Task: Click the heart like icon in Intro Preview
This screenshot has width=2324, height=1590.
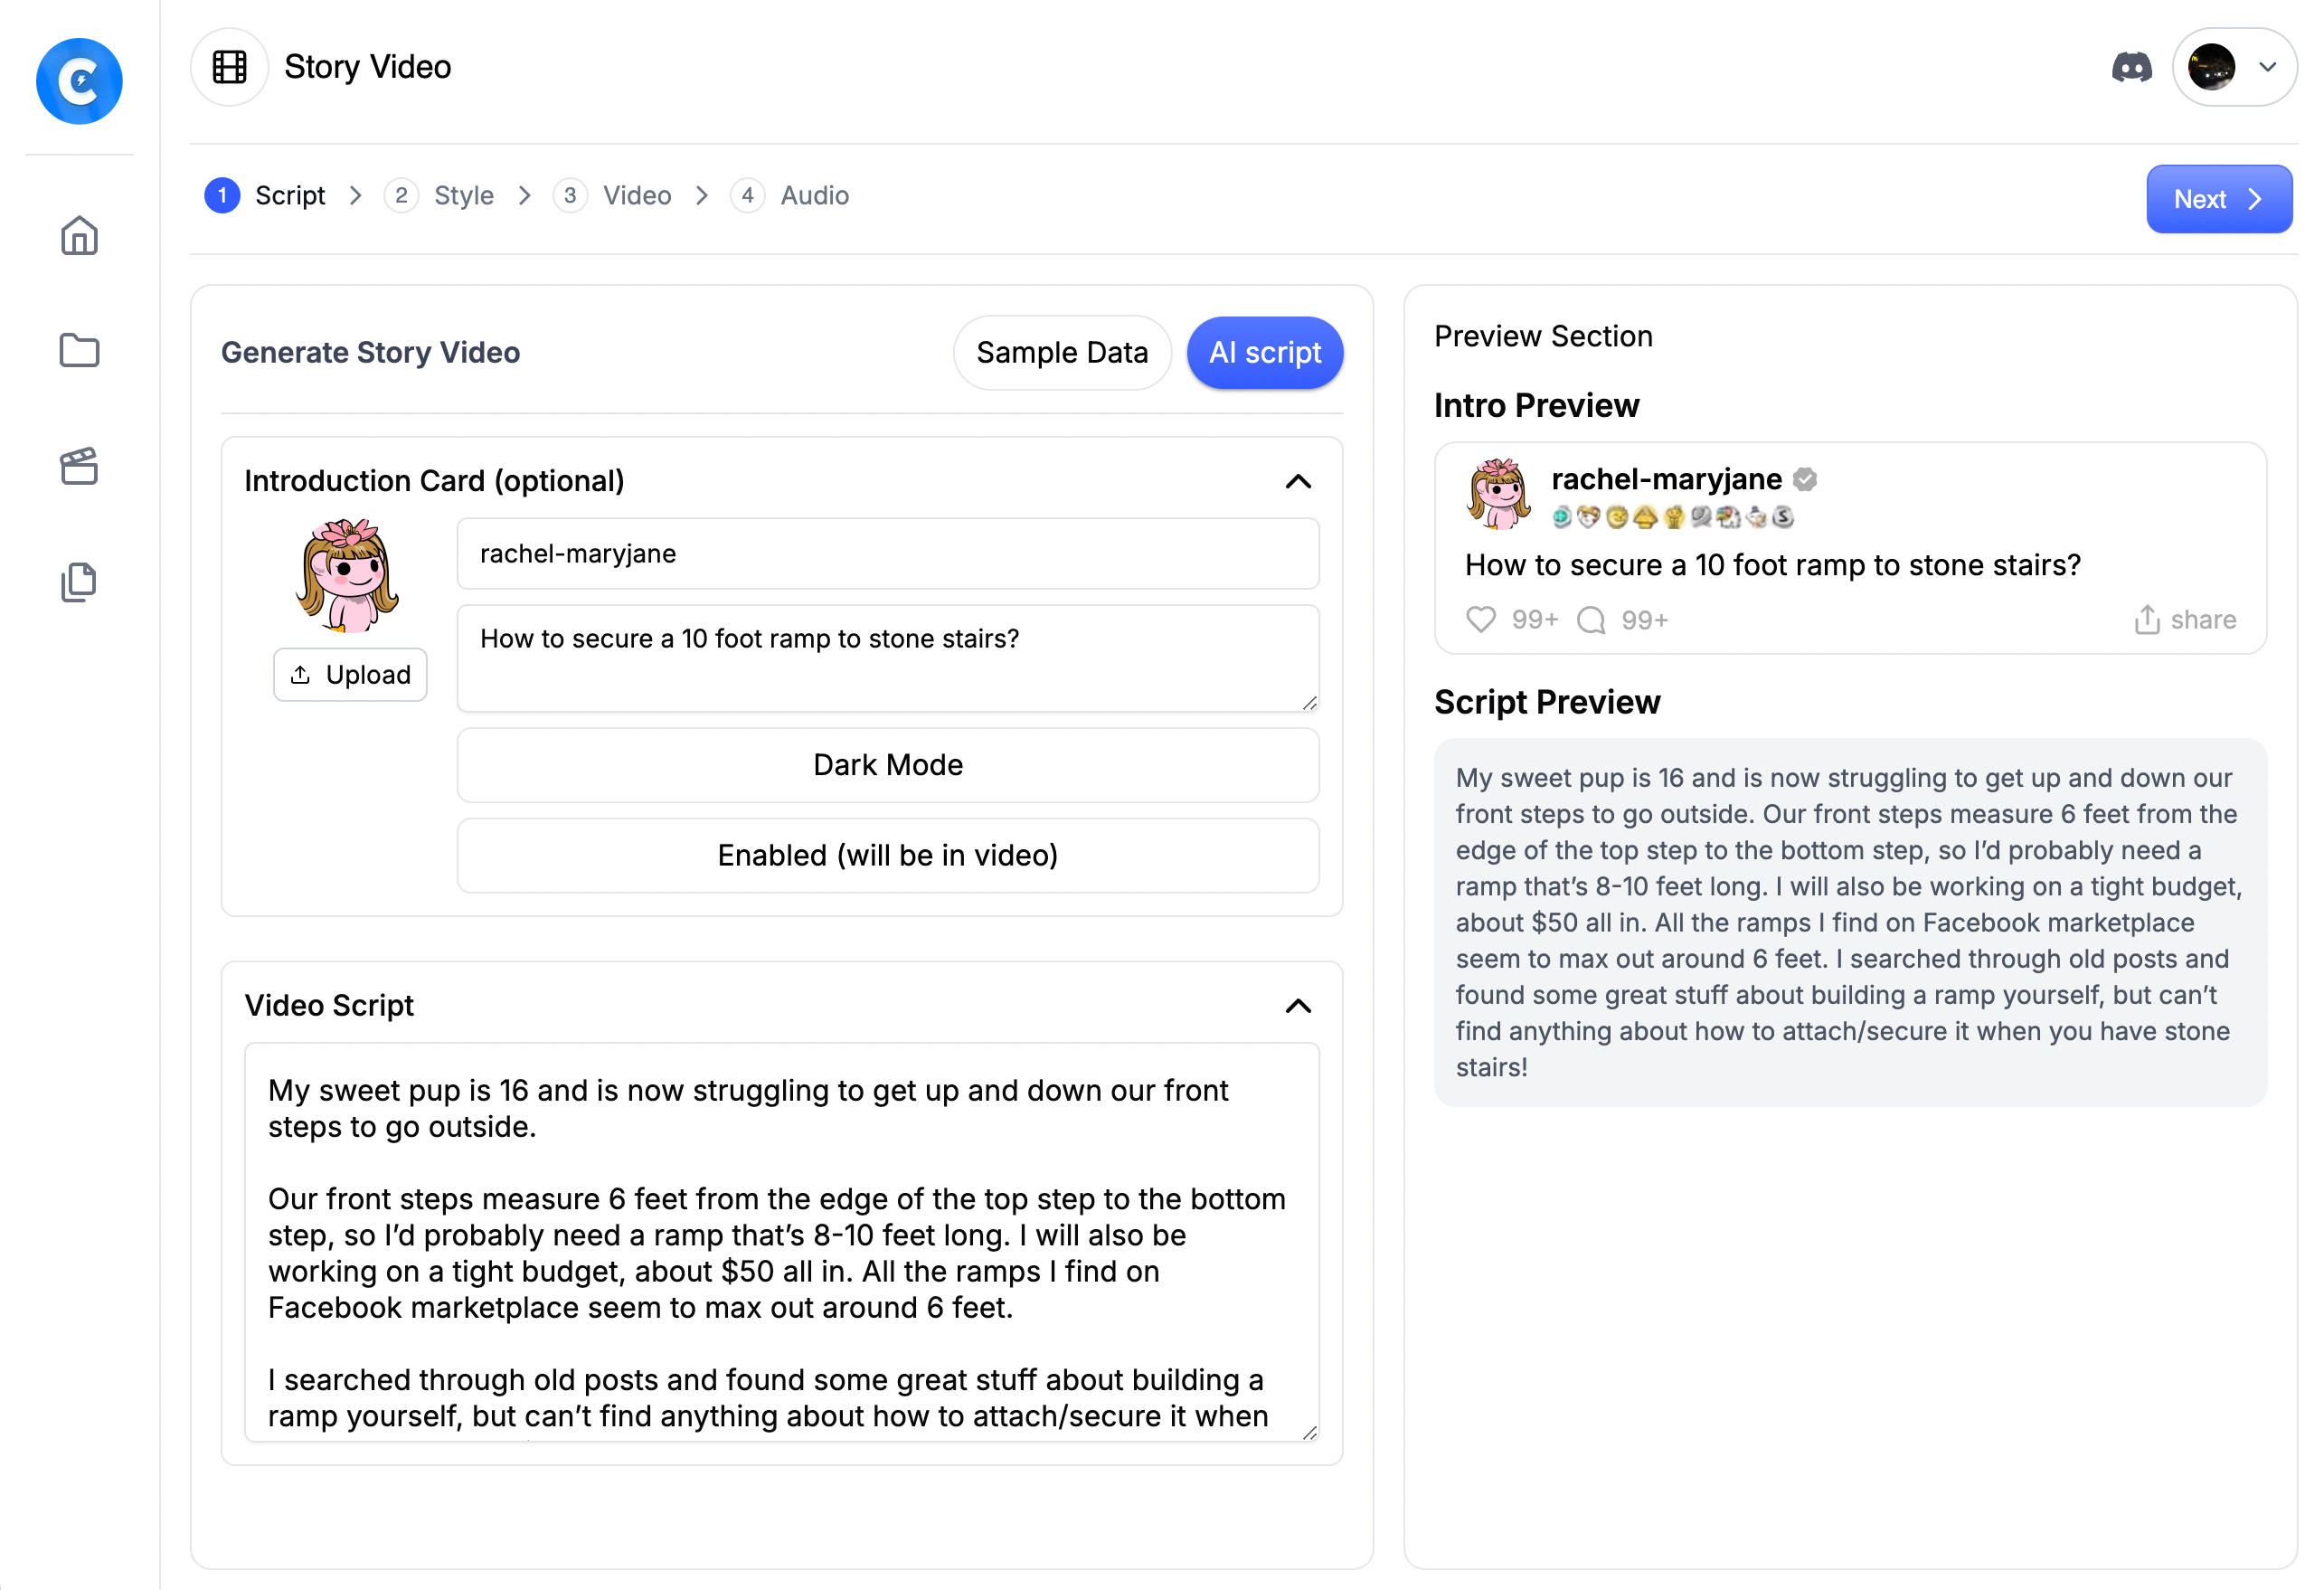Action: [1481, 619]
